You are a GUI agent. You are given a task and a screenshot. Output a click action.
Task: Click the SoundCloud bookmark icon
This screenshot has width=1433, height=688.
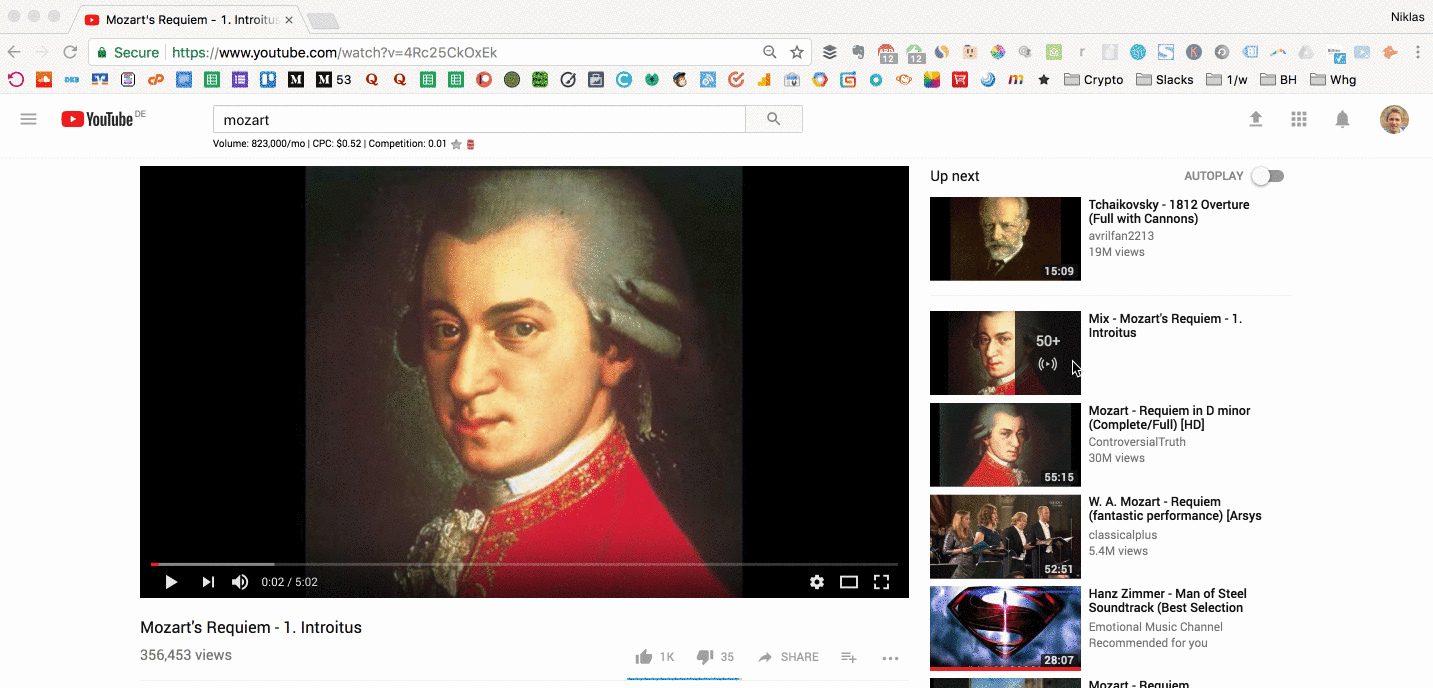pyautogui.click(x=44, y=79)
